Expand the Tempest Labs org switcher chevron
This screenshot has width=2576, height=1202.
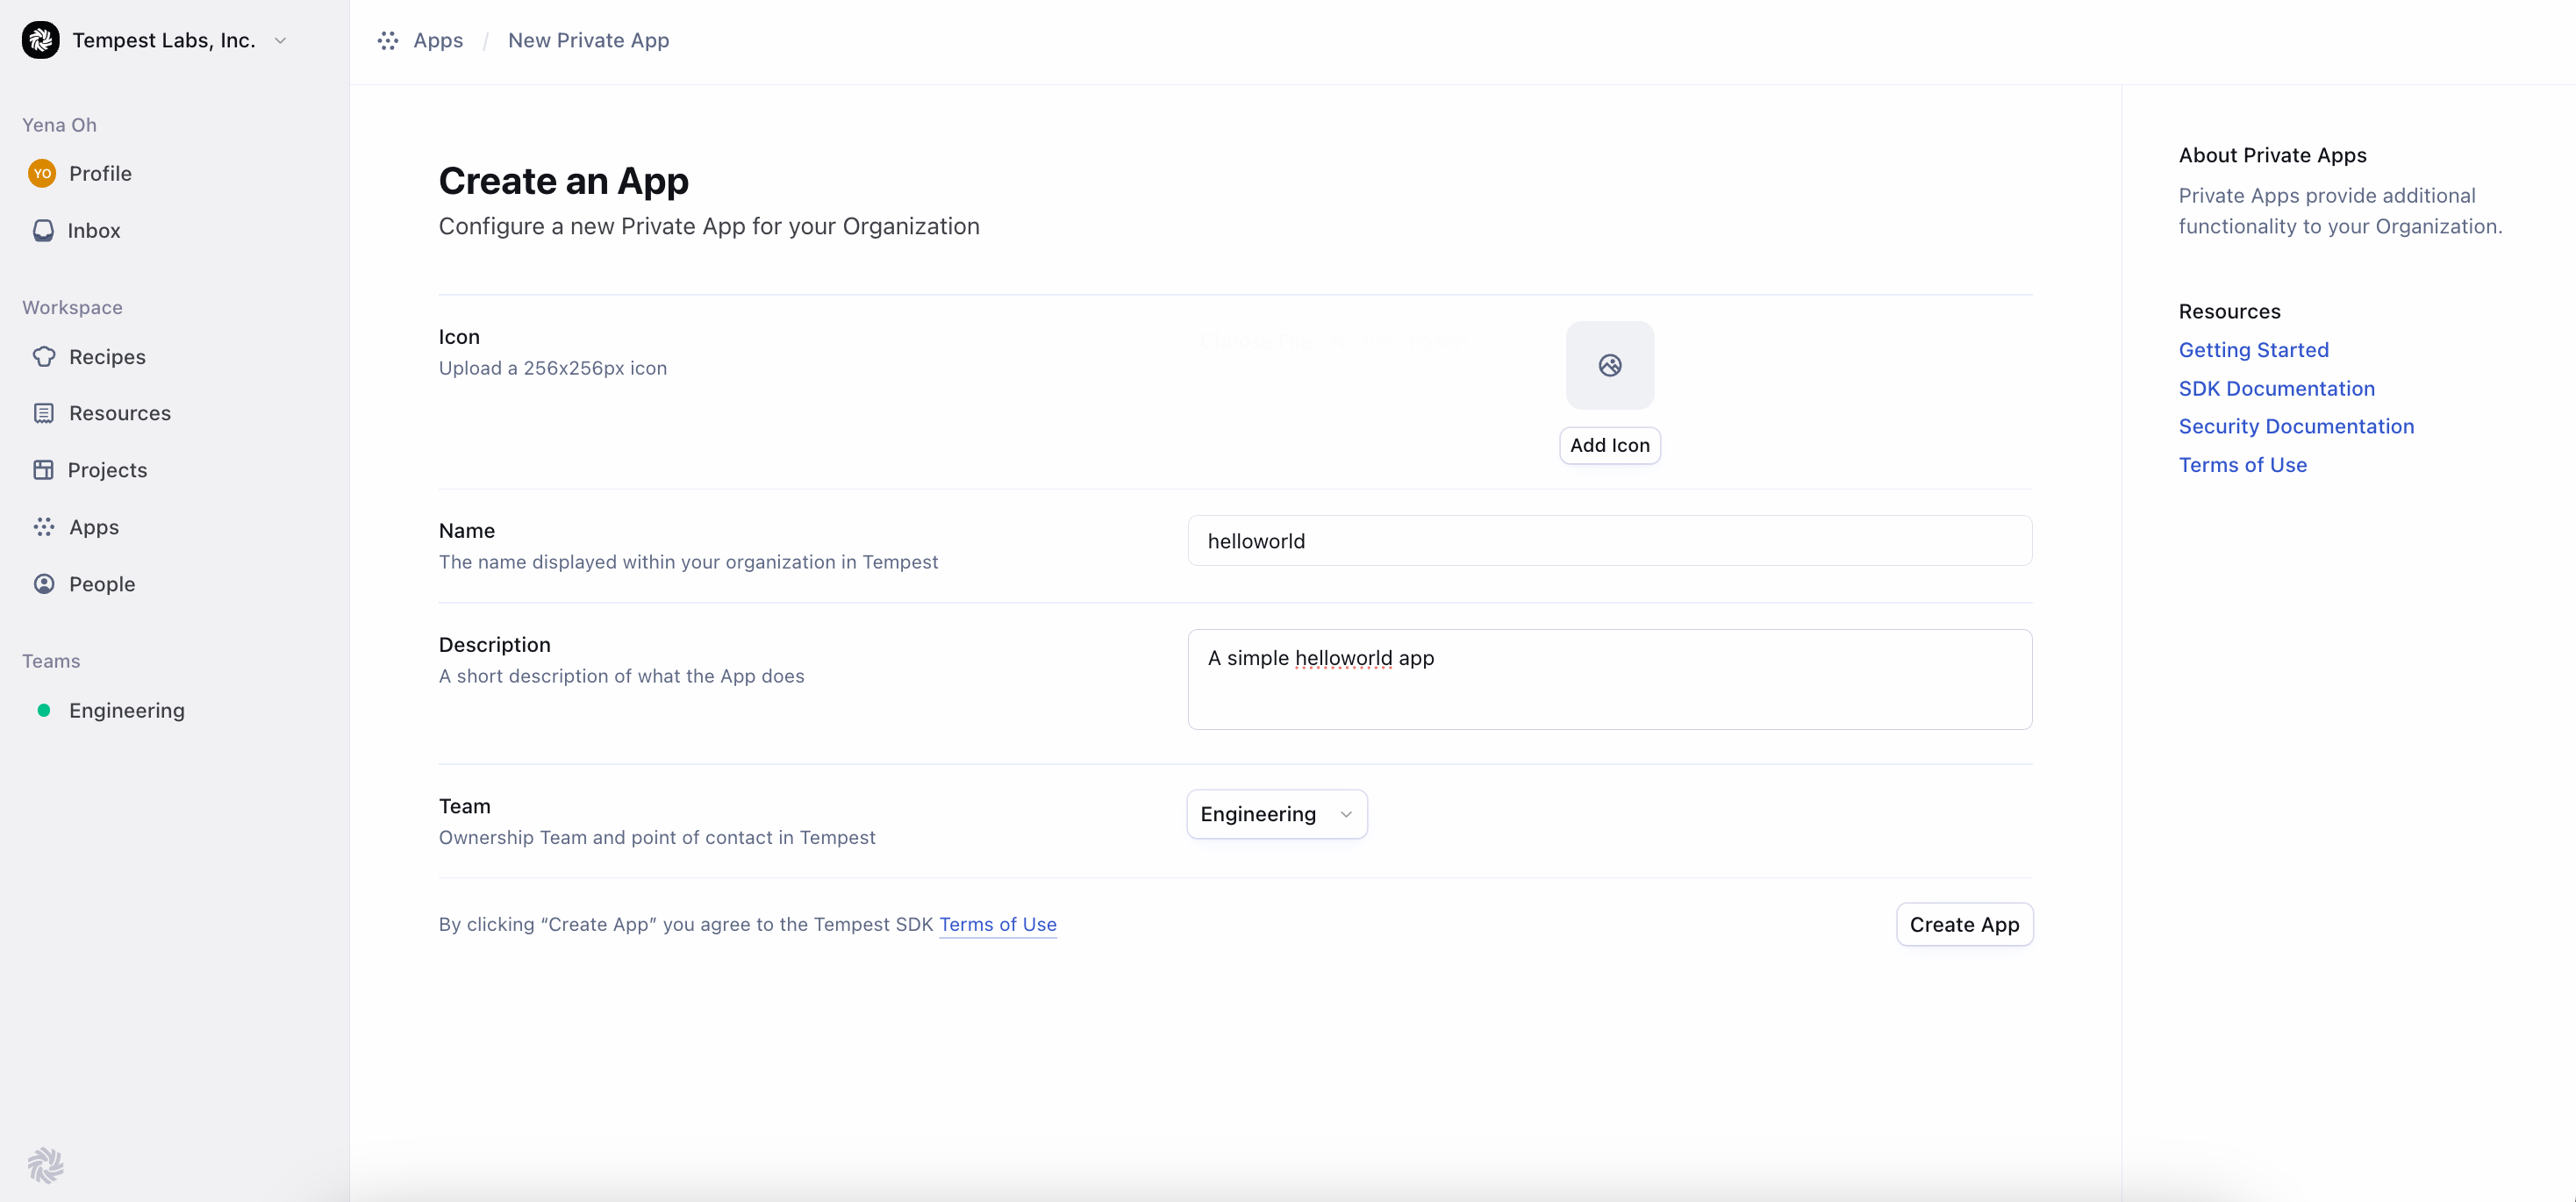coord(286,39)
